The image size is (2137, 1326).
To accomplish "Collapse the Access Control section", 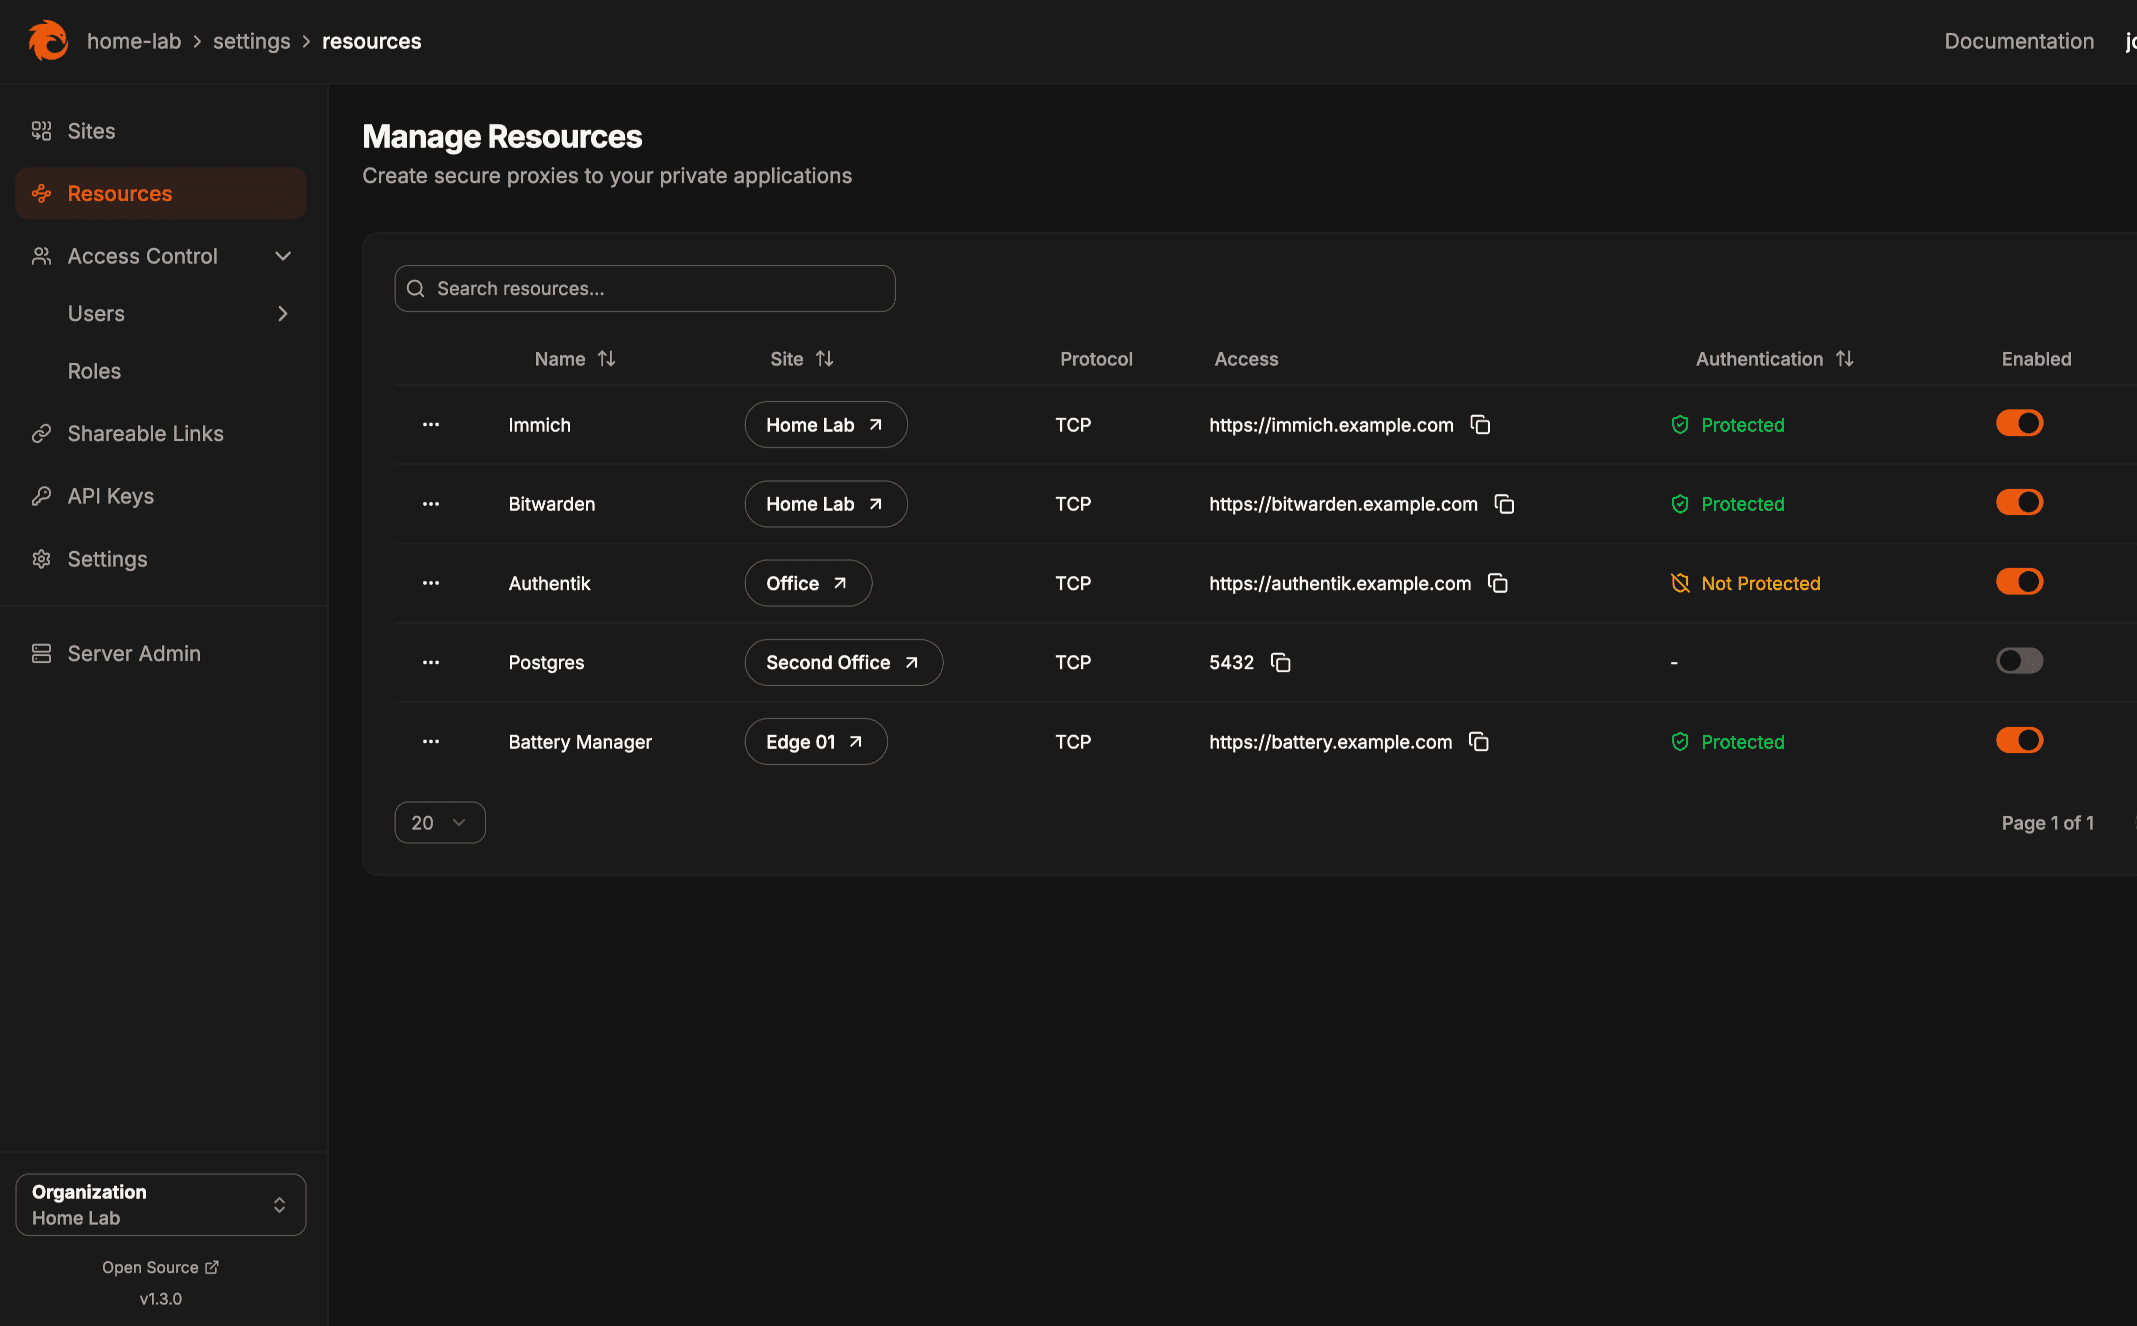I will [283, 256].
